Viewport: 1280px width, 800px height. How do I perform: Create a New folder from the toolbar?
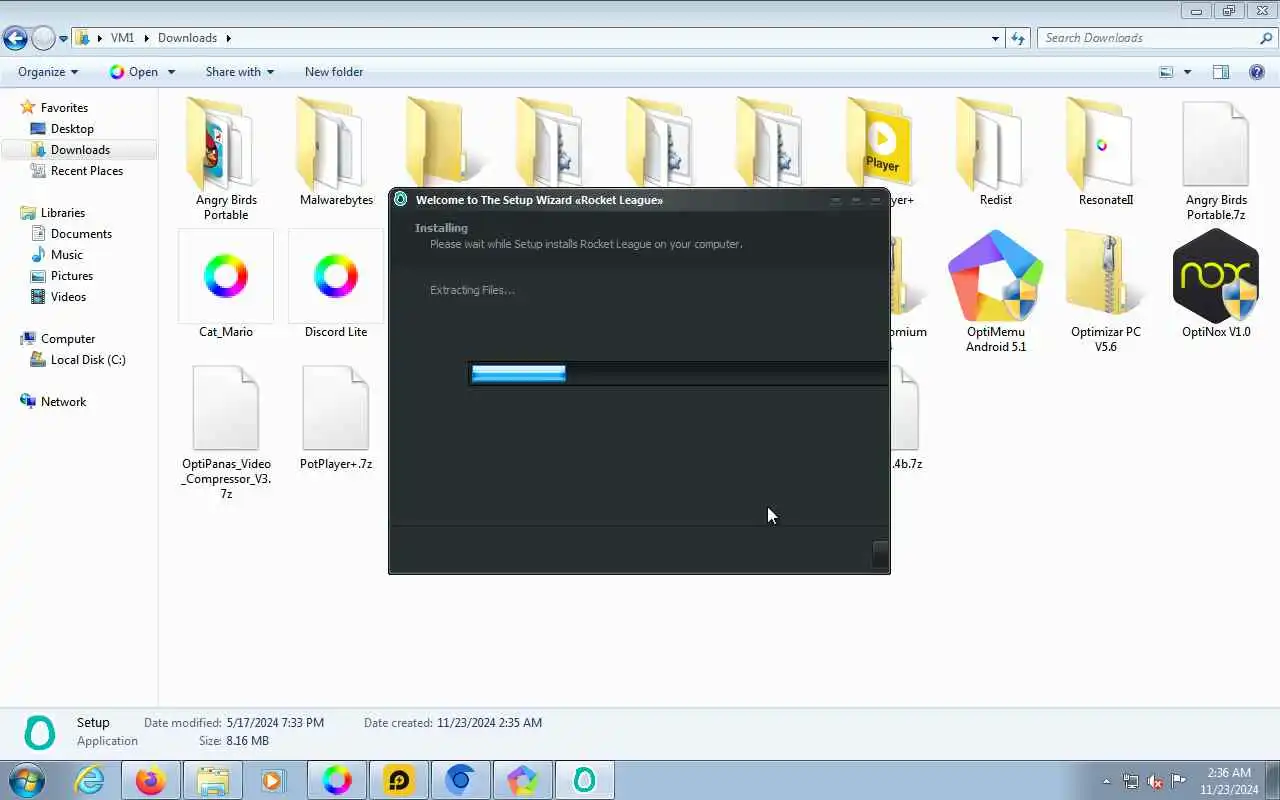point(334,72)
